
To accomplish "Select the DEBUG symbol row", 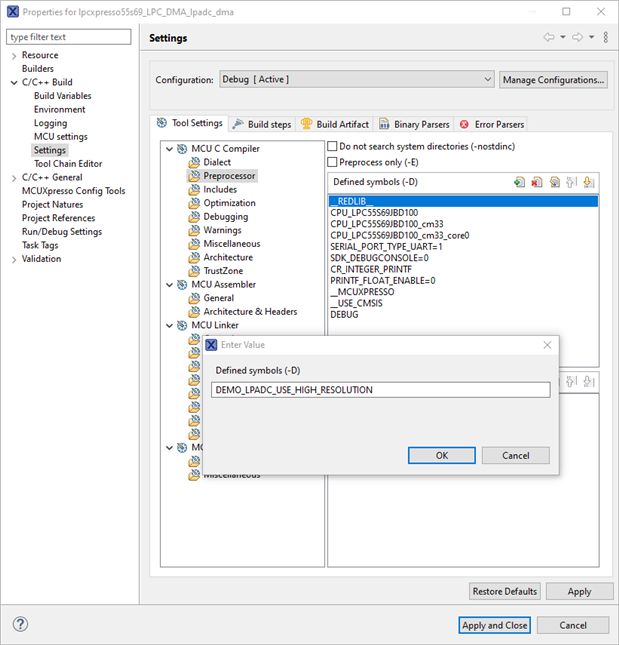I will [x=344, y=314].
